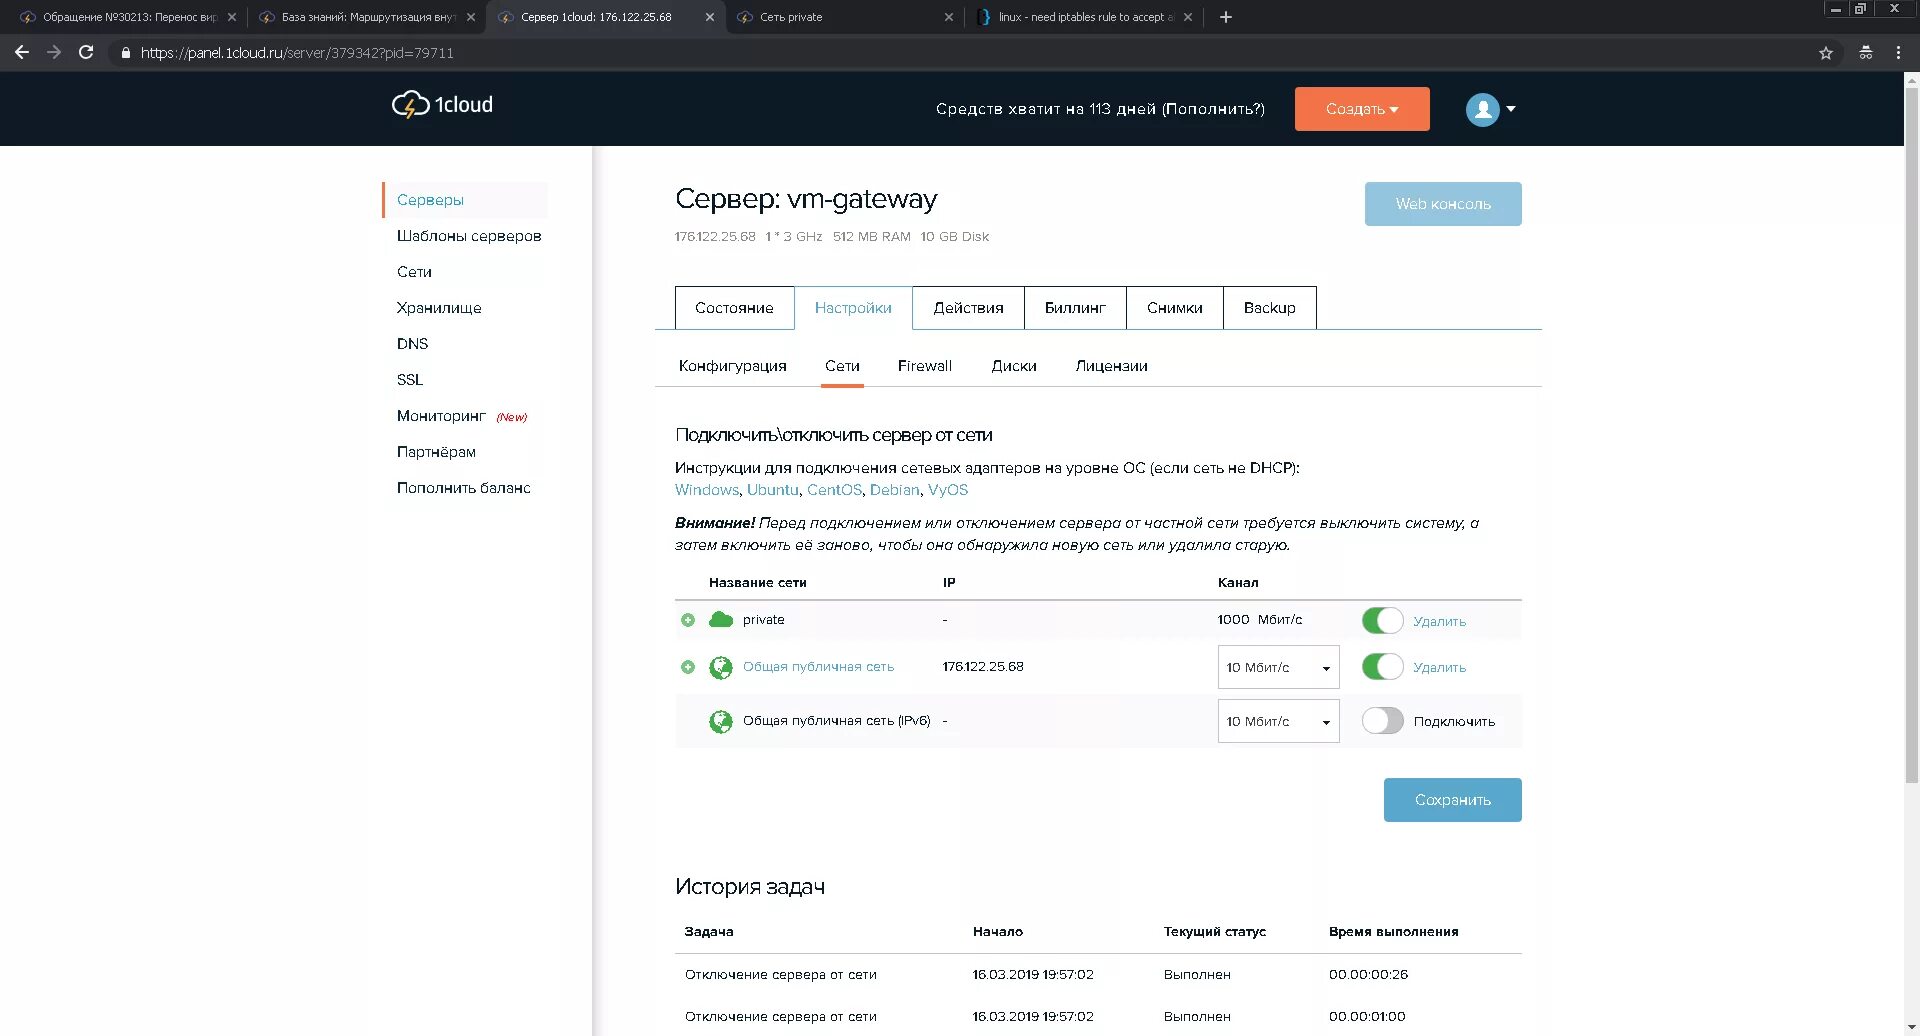Click the globe icon of IPv6 public network

721,721
